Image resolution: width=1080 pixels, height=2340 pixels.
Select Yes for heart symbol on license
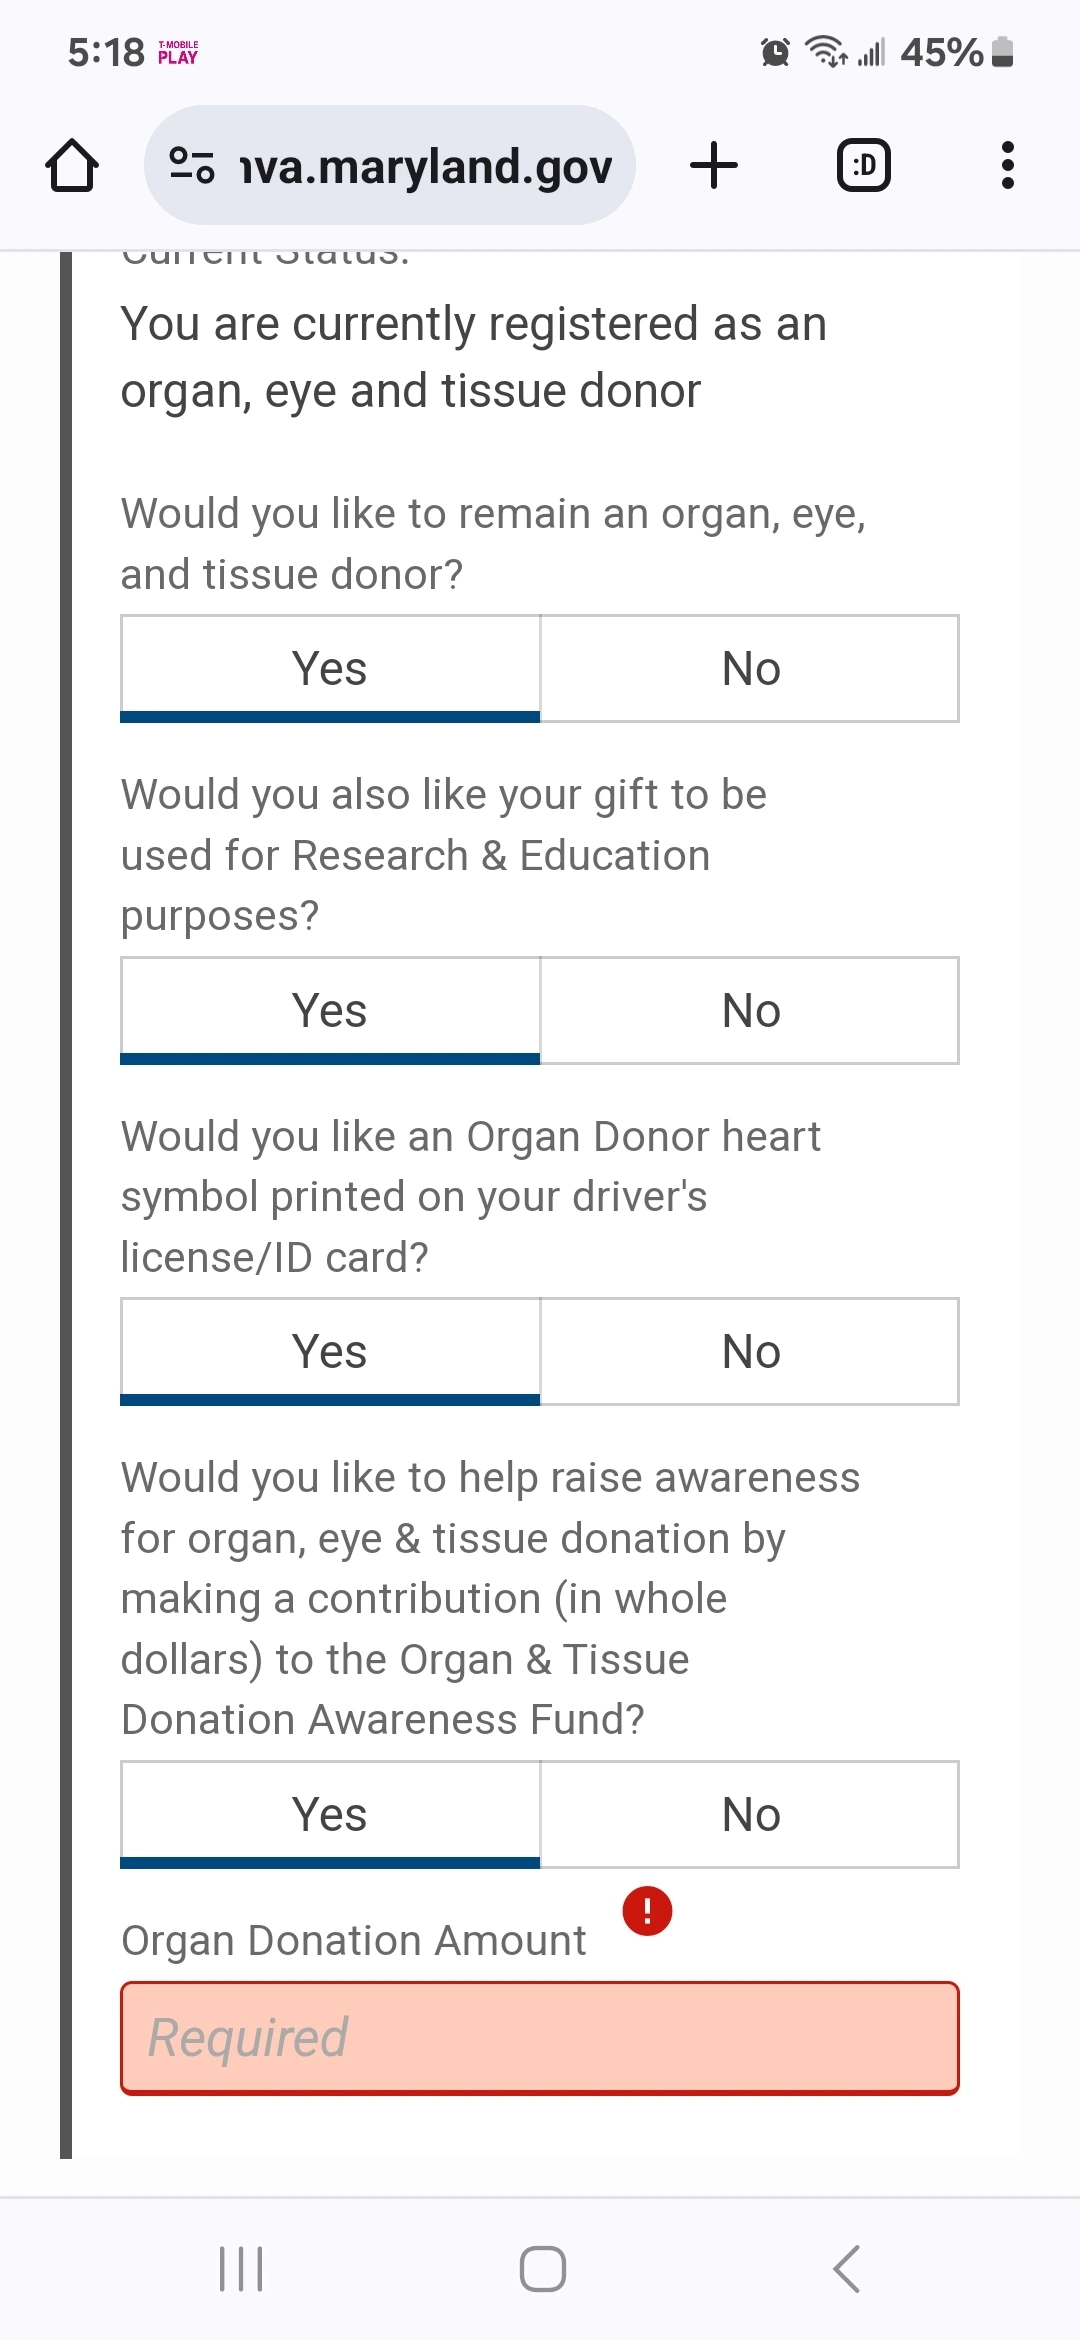click(x=330, y=1352)
